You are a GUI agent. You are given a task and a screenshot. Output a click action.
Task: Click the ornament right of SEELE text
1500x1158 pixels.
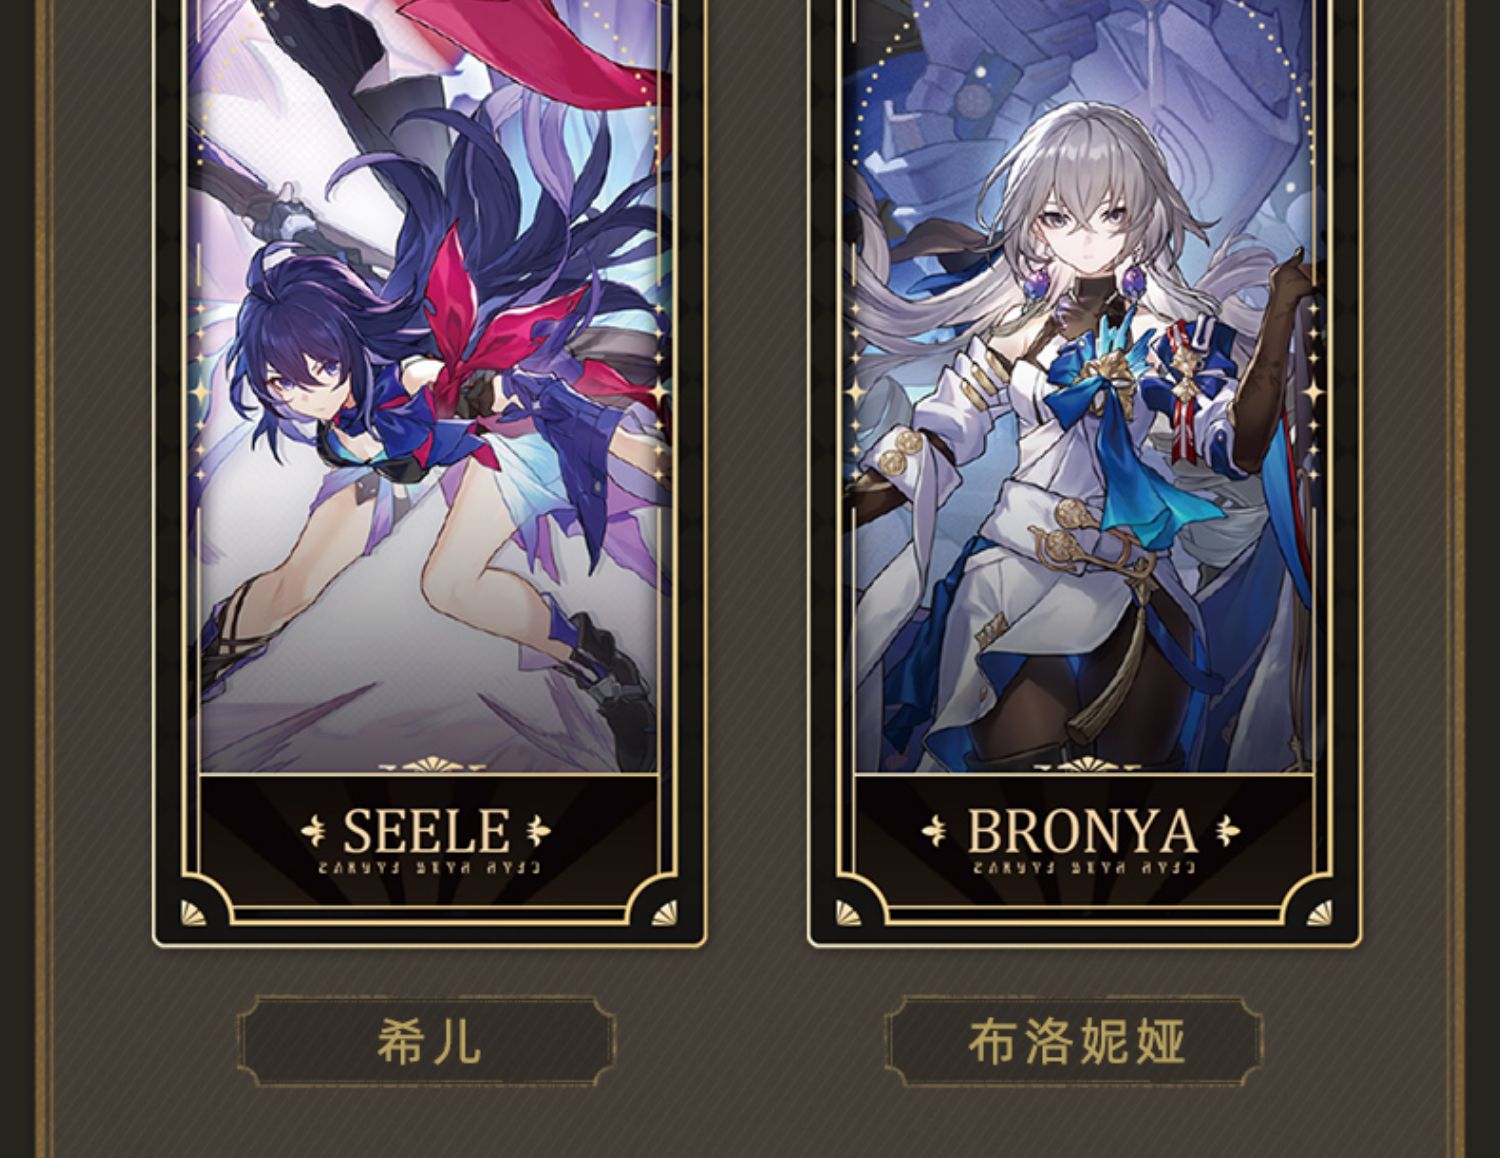[x=537, y=830]
